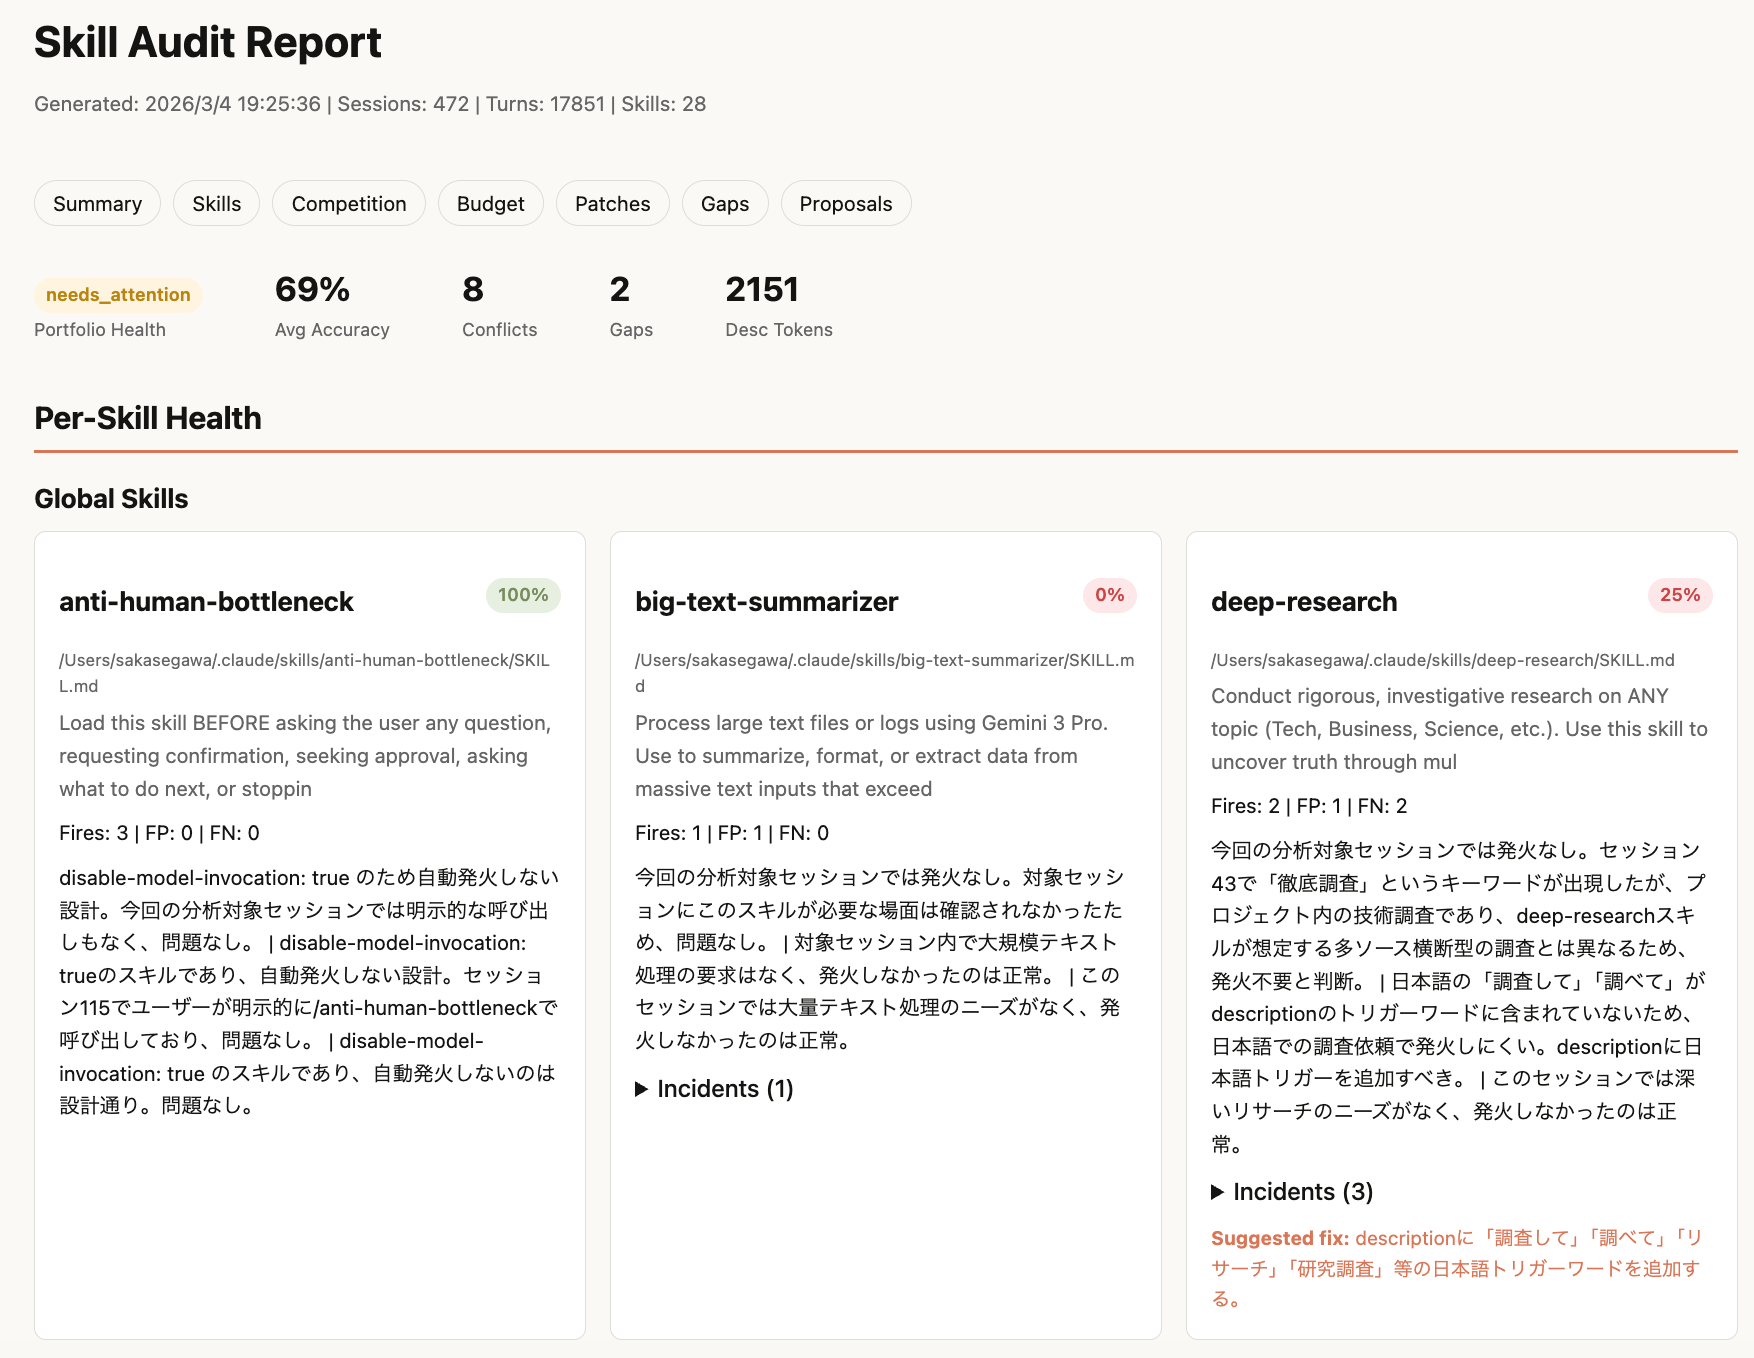Click the deep-research skill heading

(1303, 601)
